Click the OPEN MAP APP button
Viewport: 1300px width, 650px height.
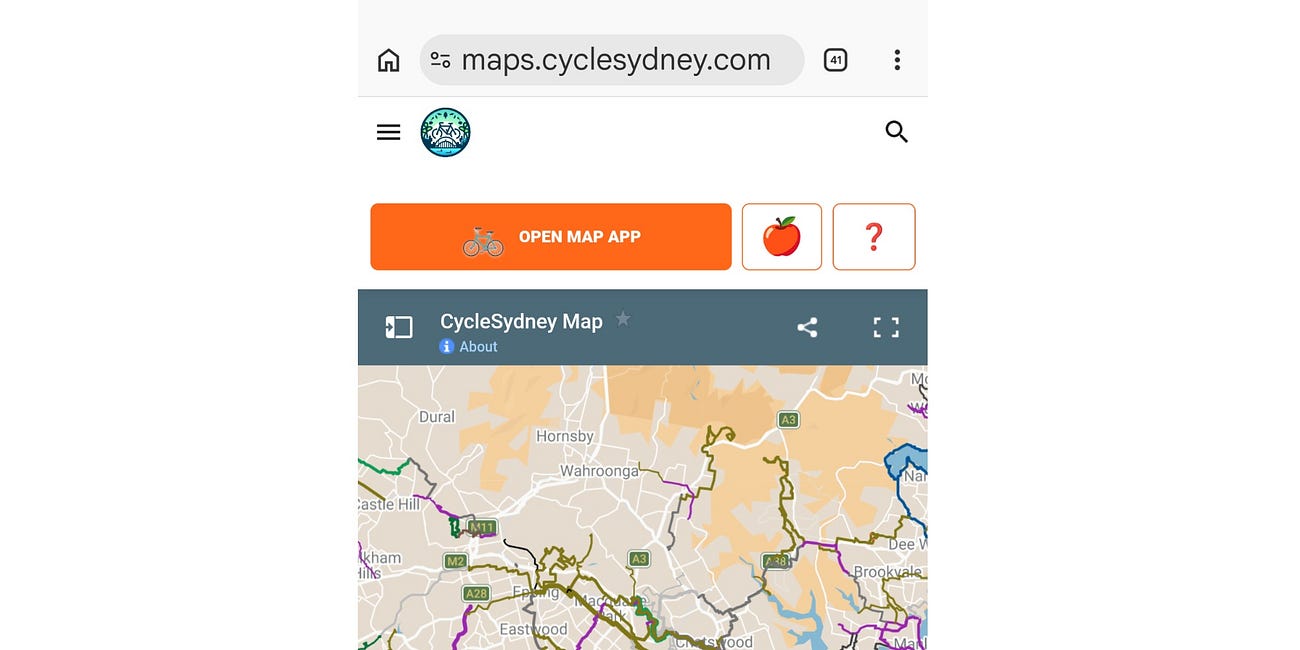coord(551,237)
